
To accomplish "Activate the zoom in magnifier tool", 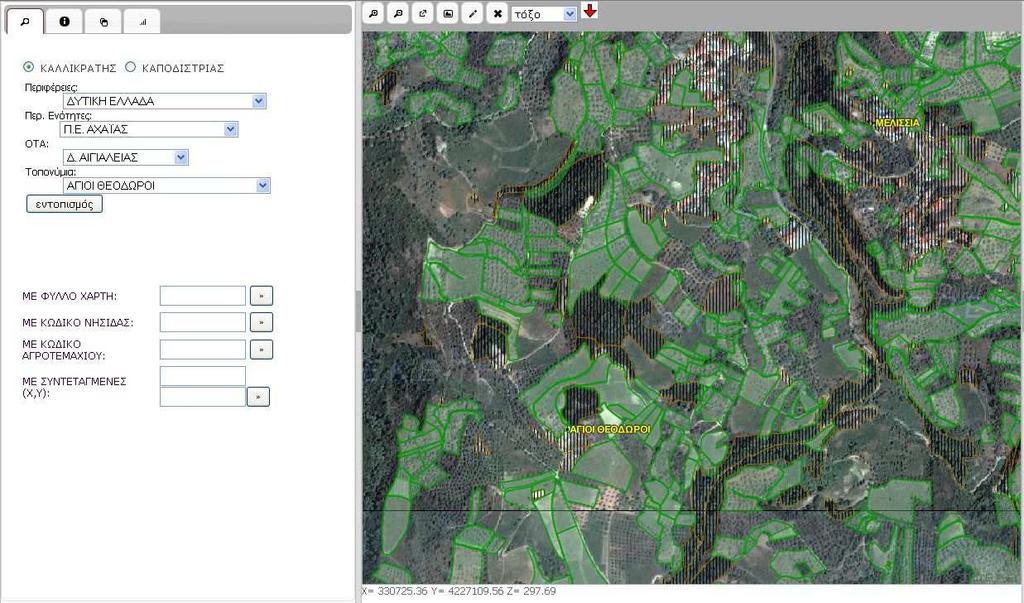I will 373,13.
